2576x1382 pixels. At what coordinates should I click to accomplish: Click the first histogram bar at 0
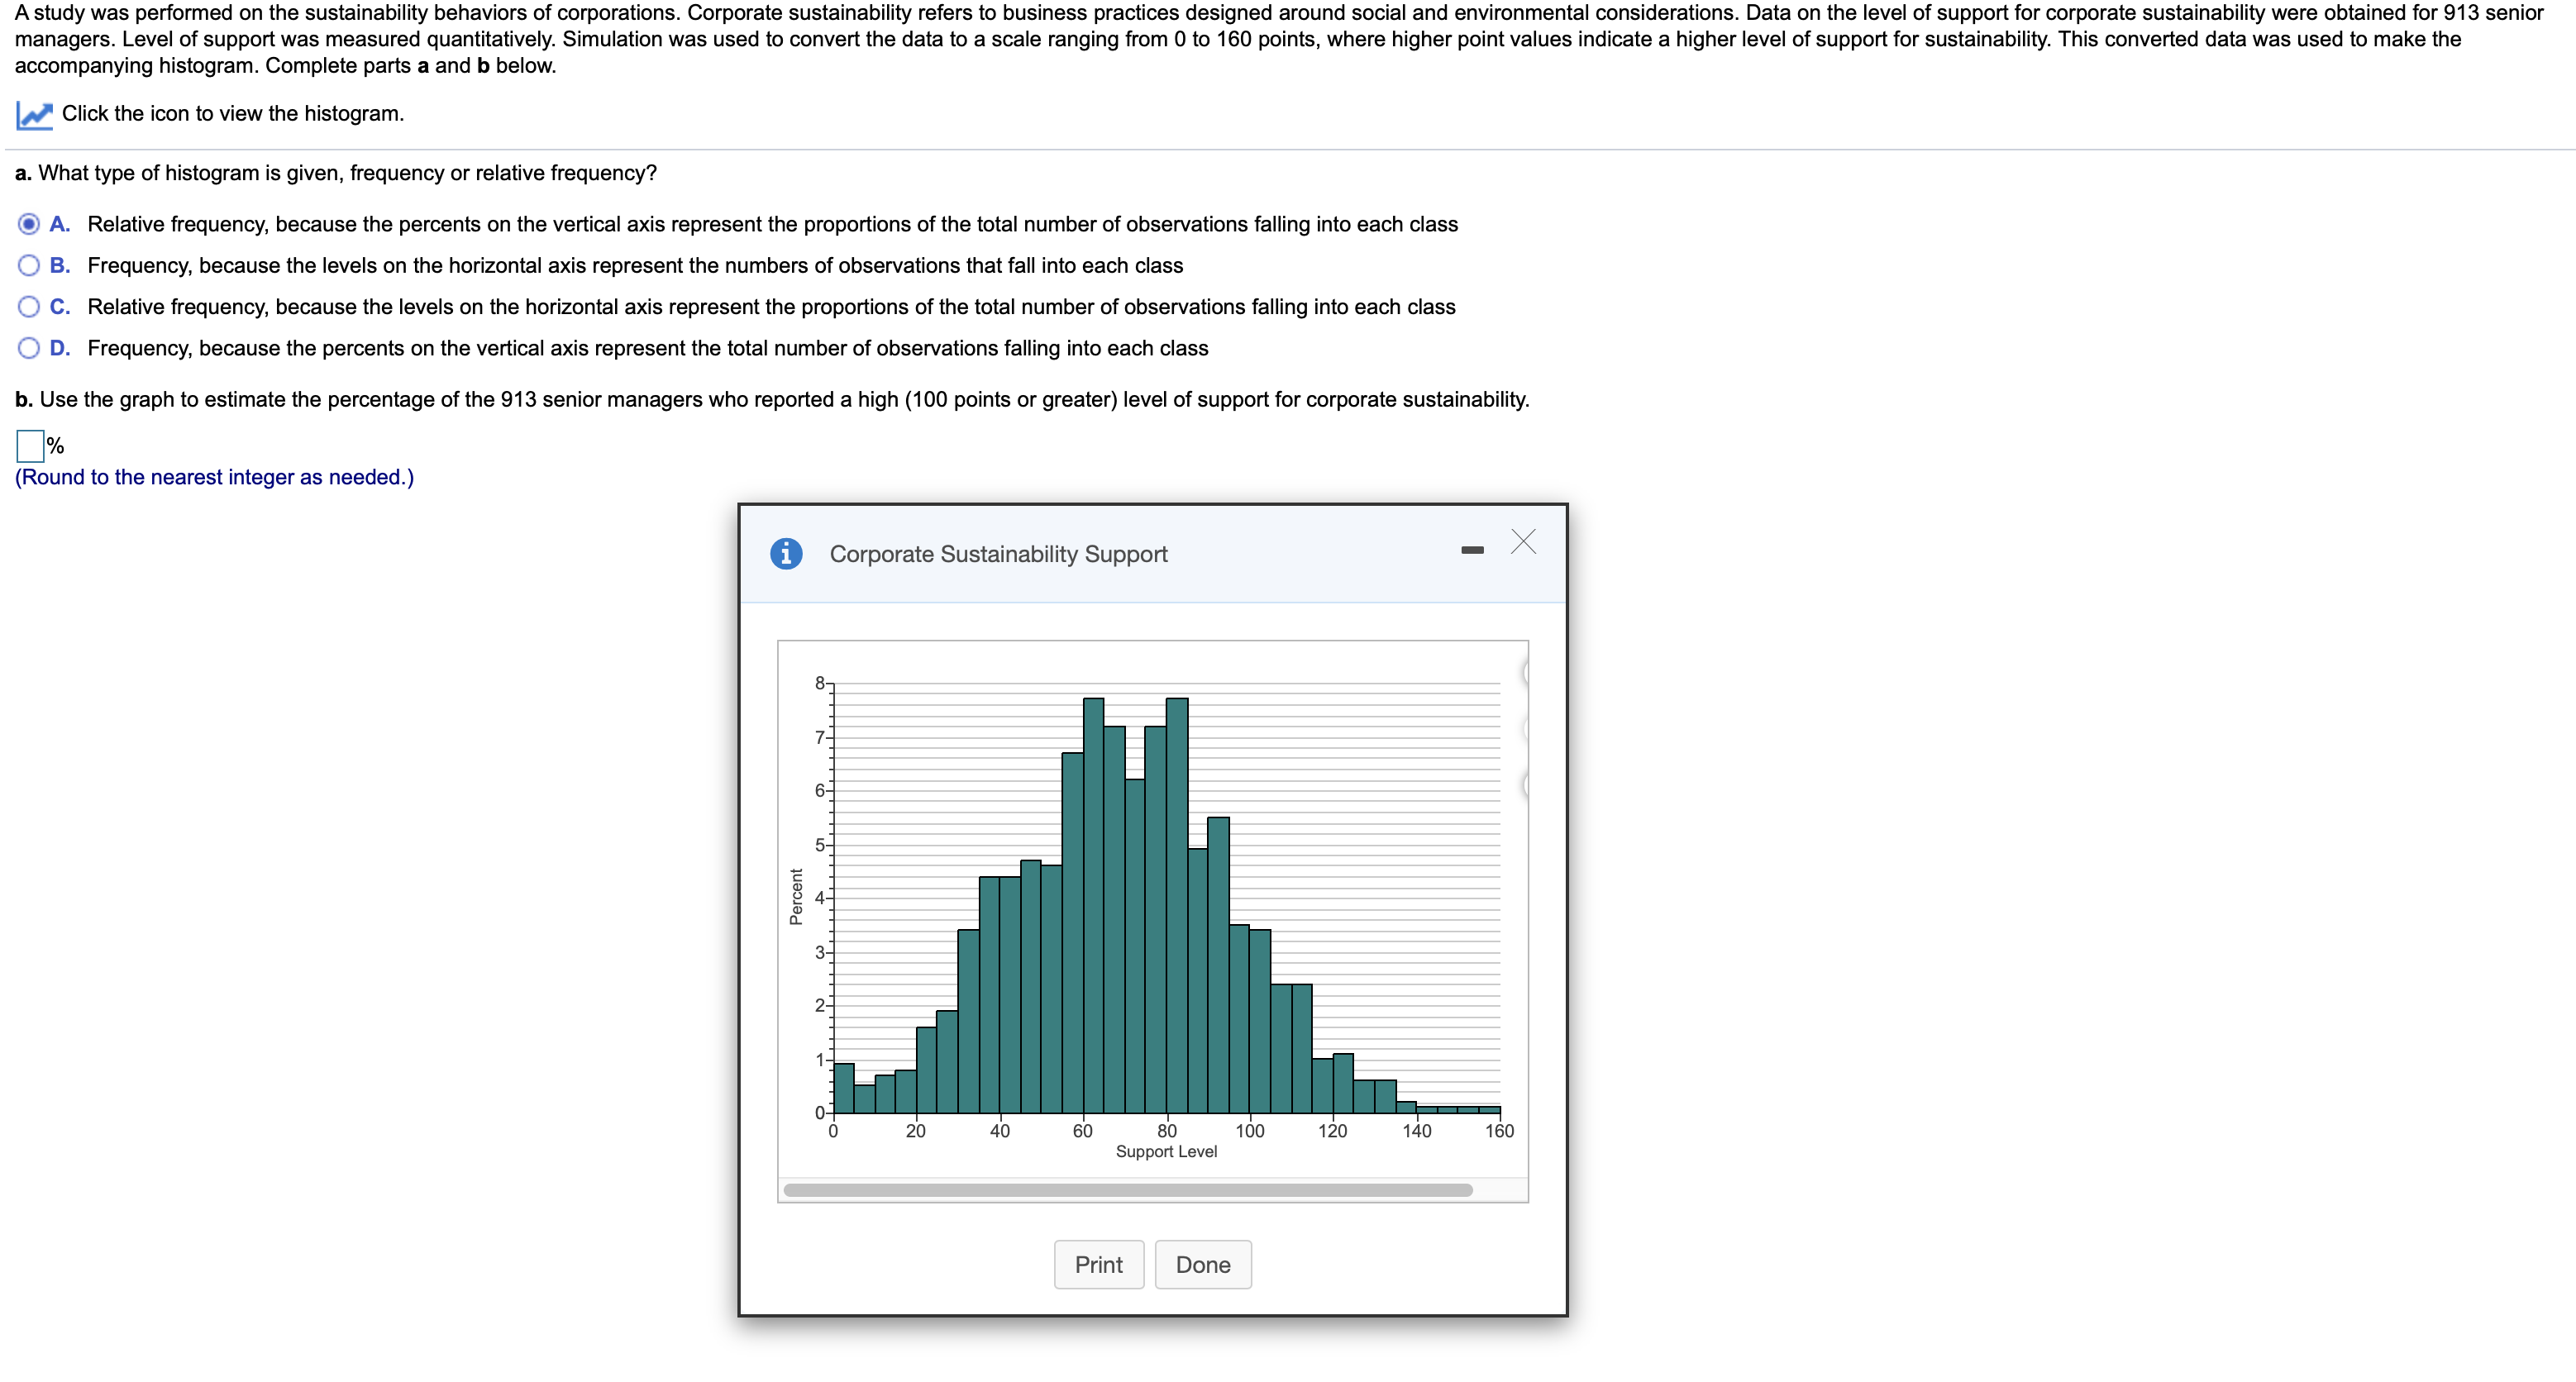843,1088
